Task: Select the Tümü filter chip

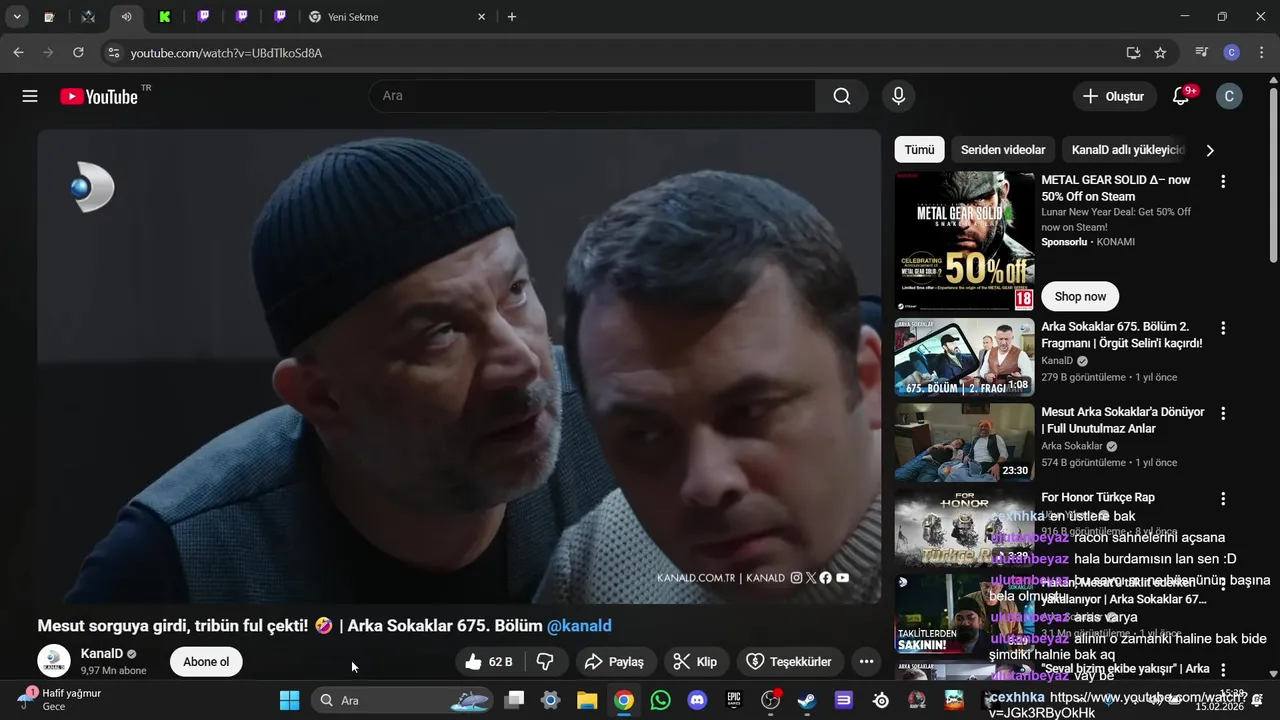Action: click(x=919, y=150)
